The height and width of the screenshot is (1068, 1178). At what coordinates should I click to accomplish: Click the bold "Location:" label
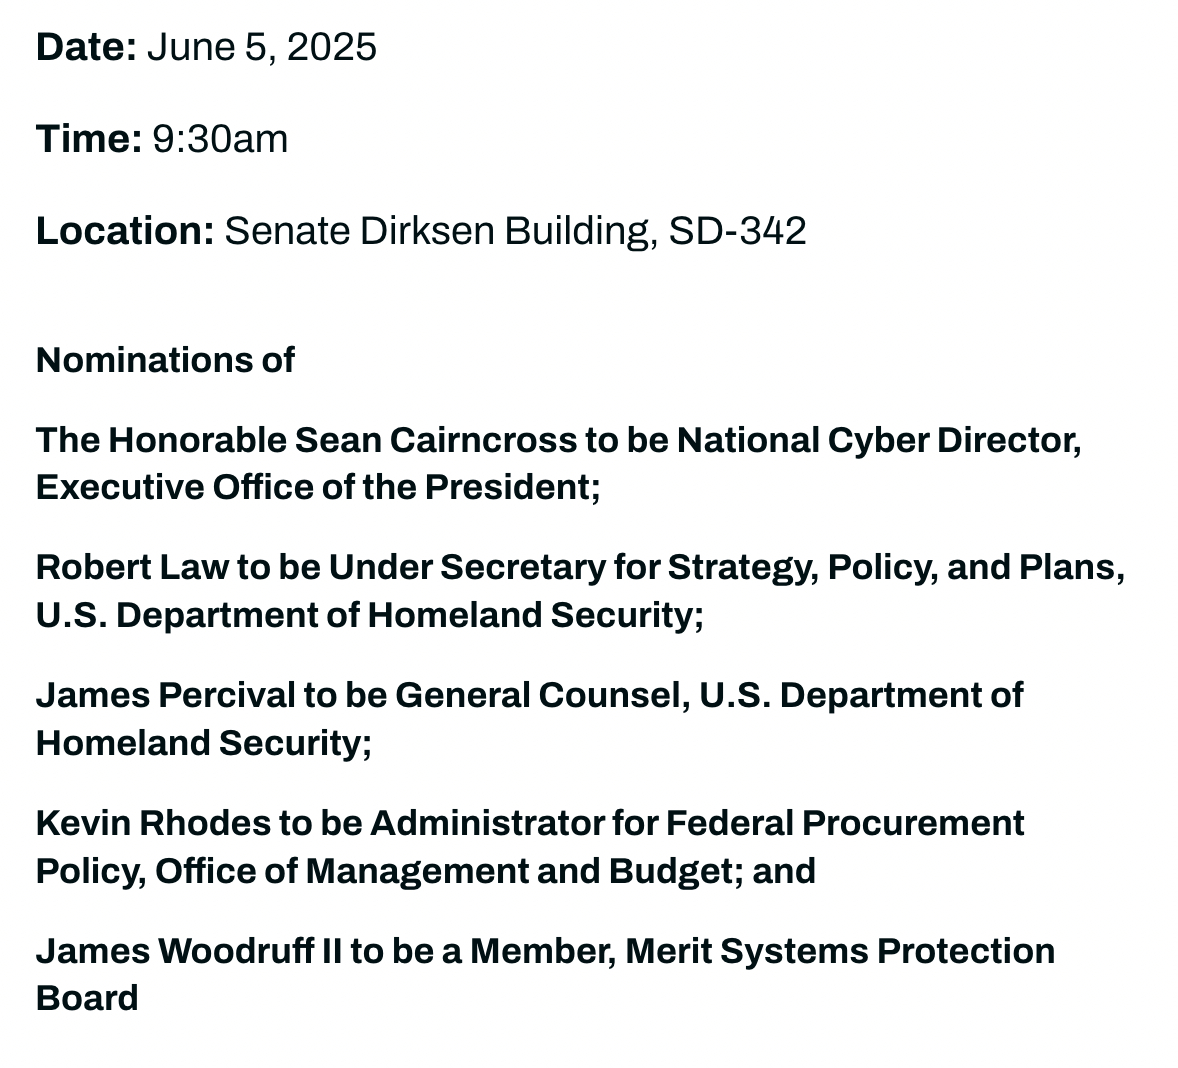pos(125,231)
